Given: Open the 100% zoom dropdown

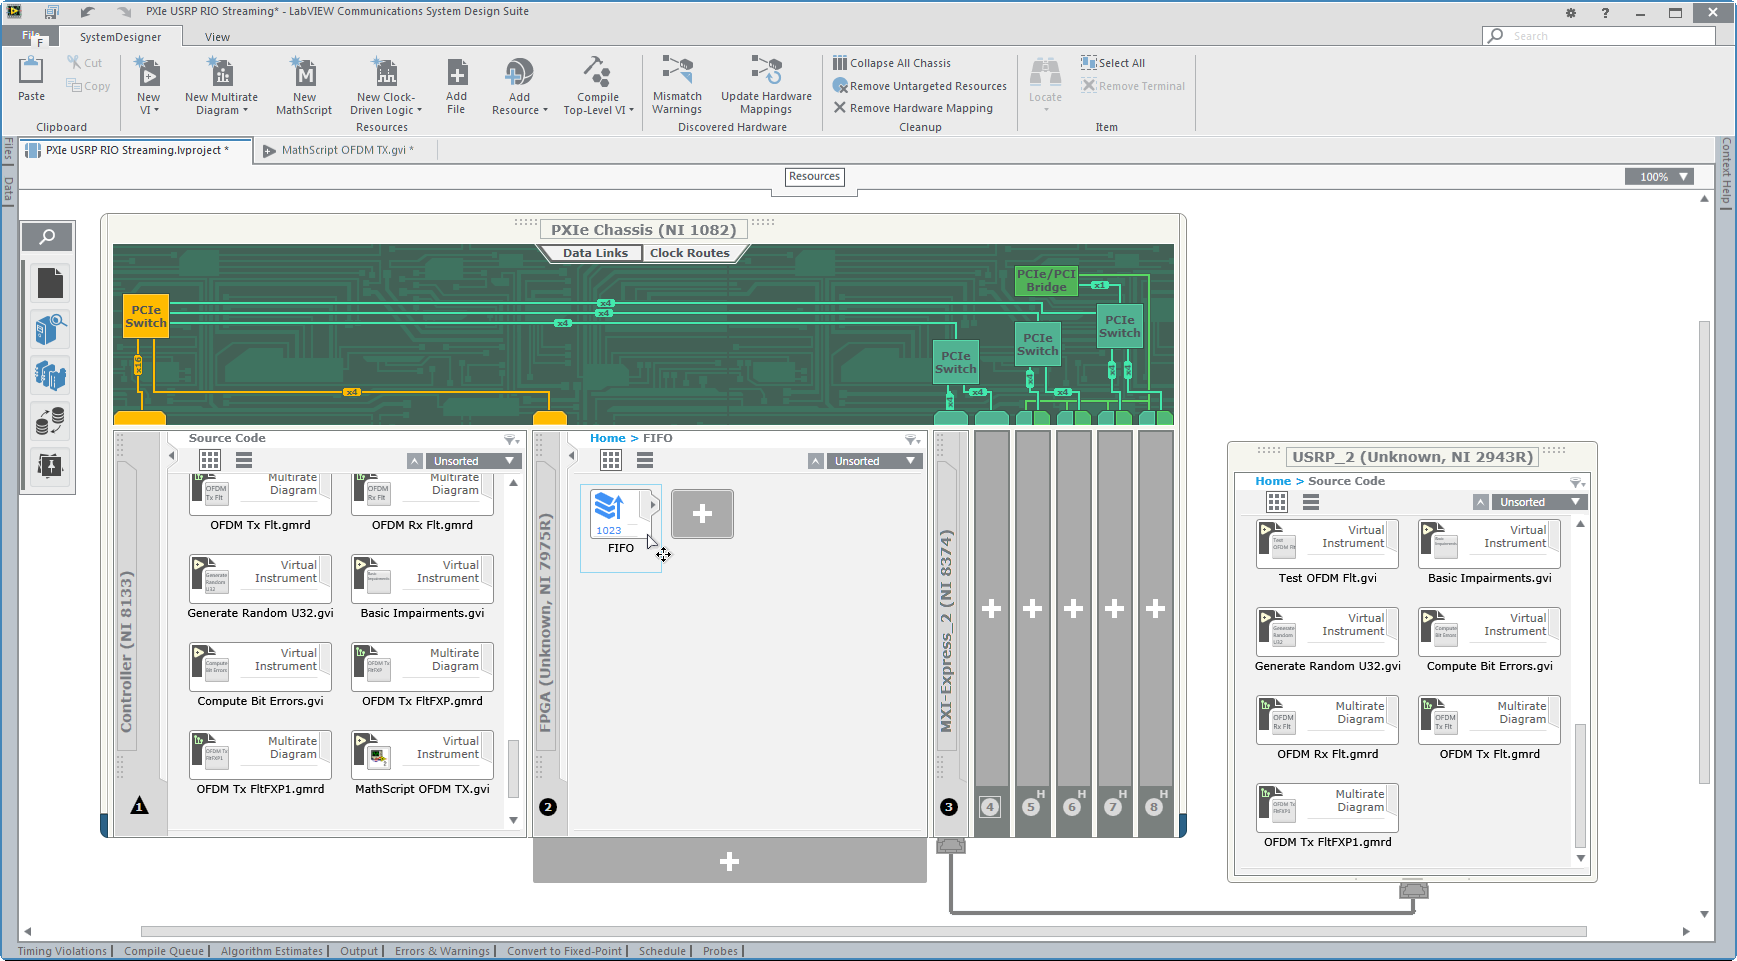Looking at the screenshot, I should pos(1659,177).
